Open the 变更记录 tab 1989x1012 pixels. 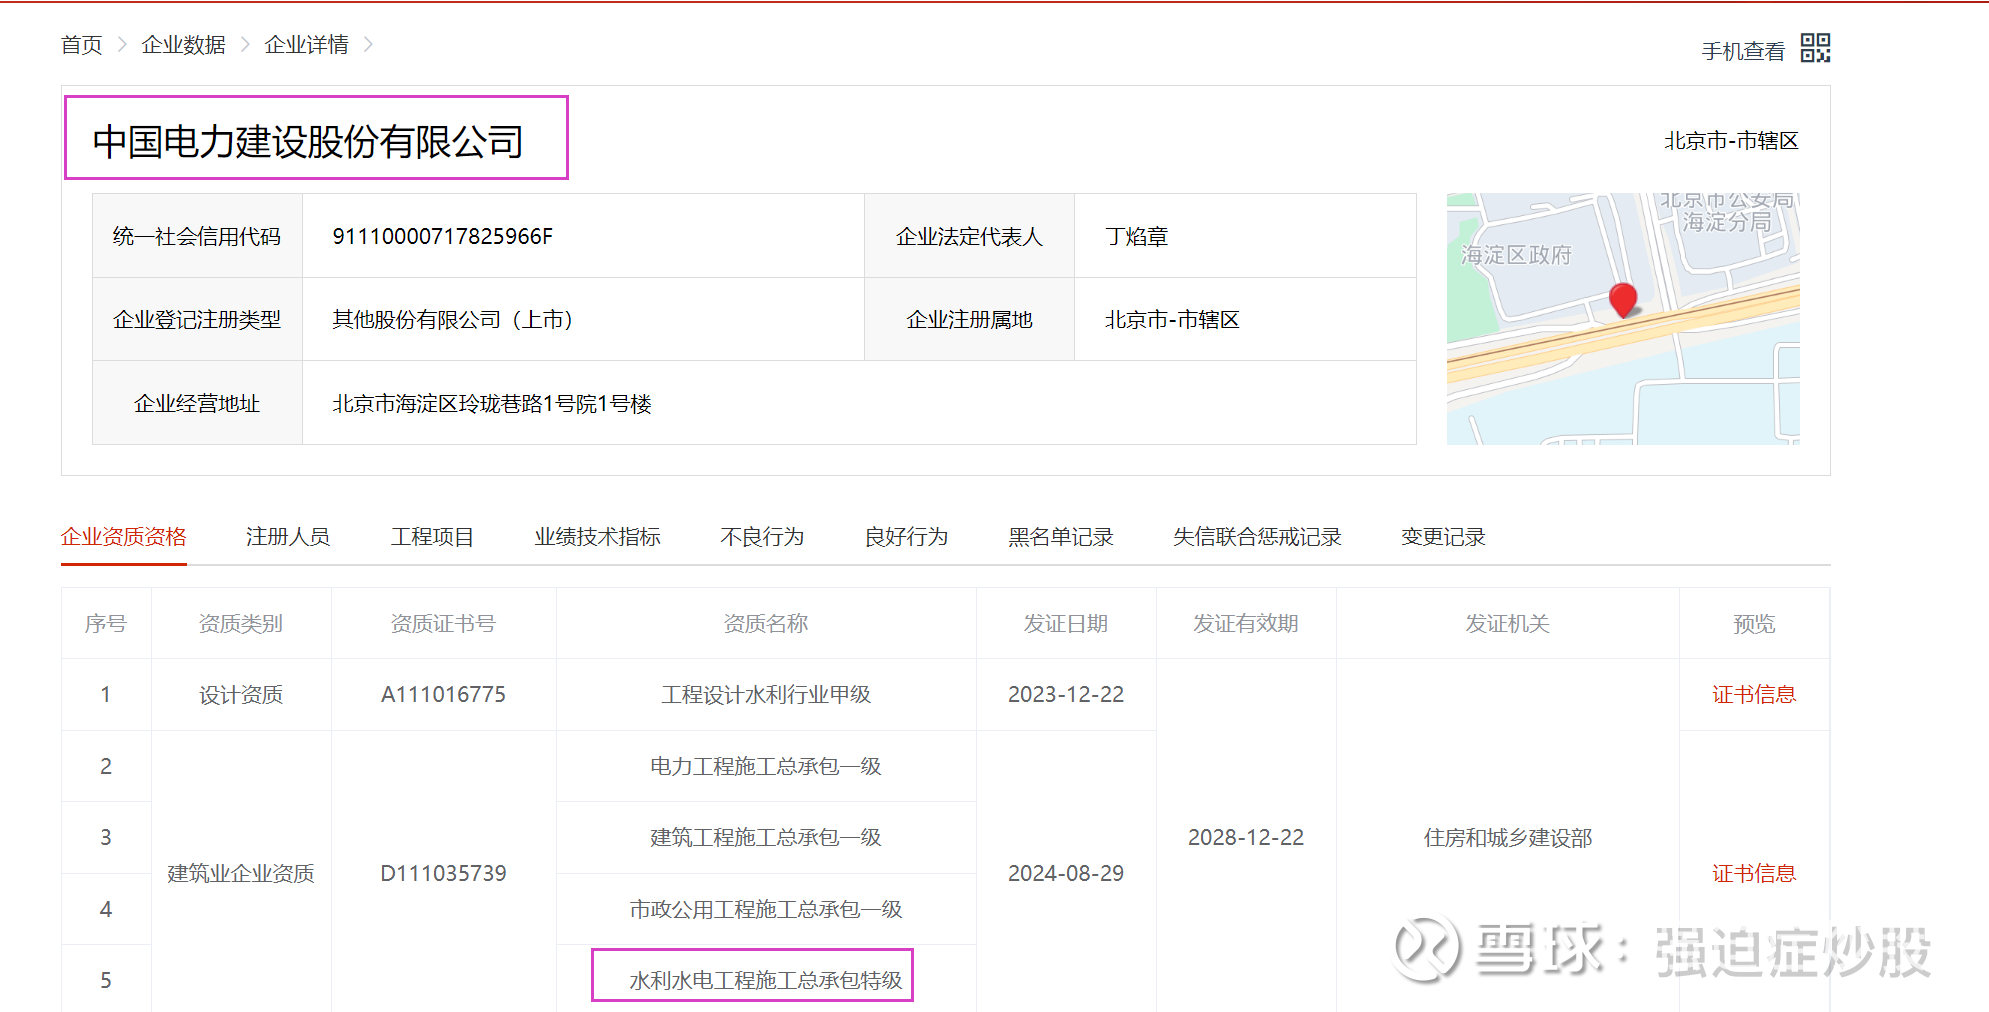(x=1443, y=537)
